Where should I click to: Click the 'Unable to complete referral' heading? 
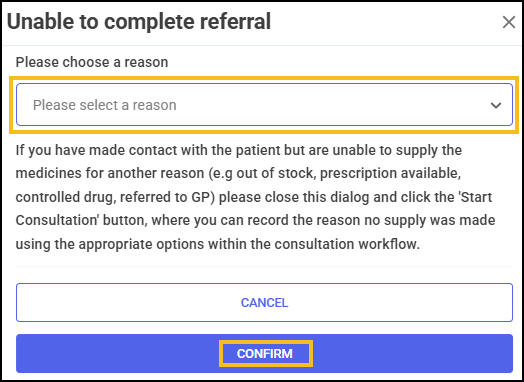(x=139, y=22)
